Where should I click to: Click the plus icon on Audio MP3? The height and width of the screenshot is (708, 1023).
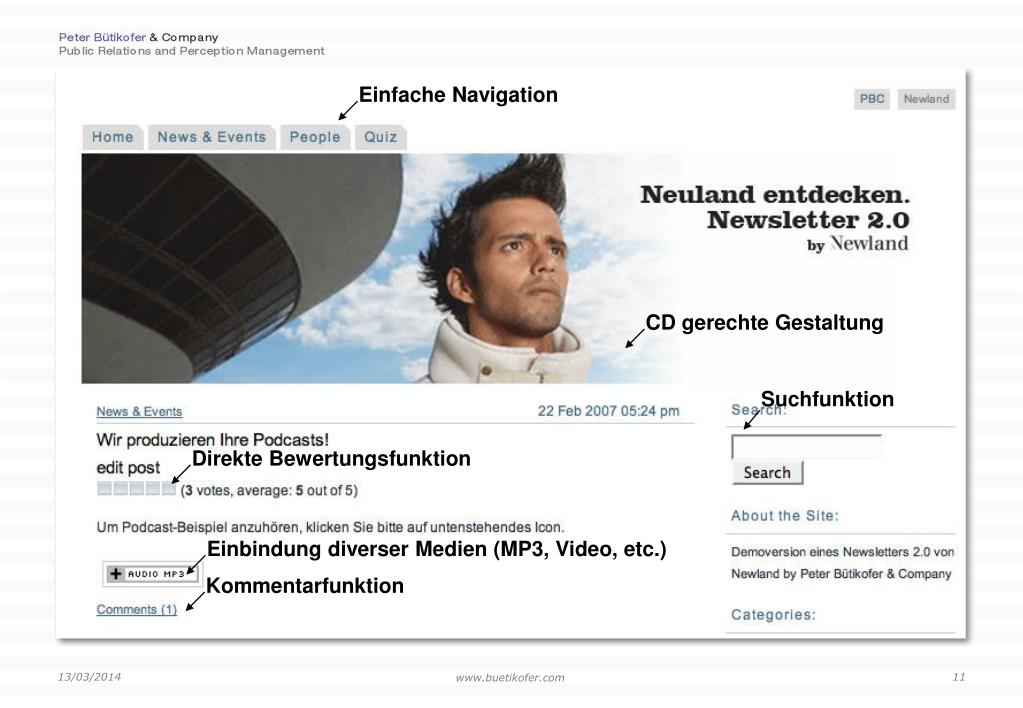pyautogui.click(x=116, y=574)
